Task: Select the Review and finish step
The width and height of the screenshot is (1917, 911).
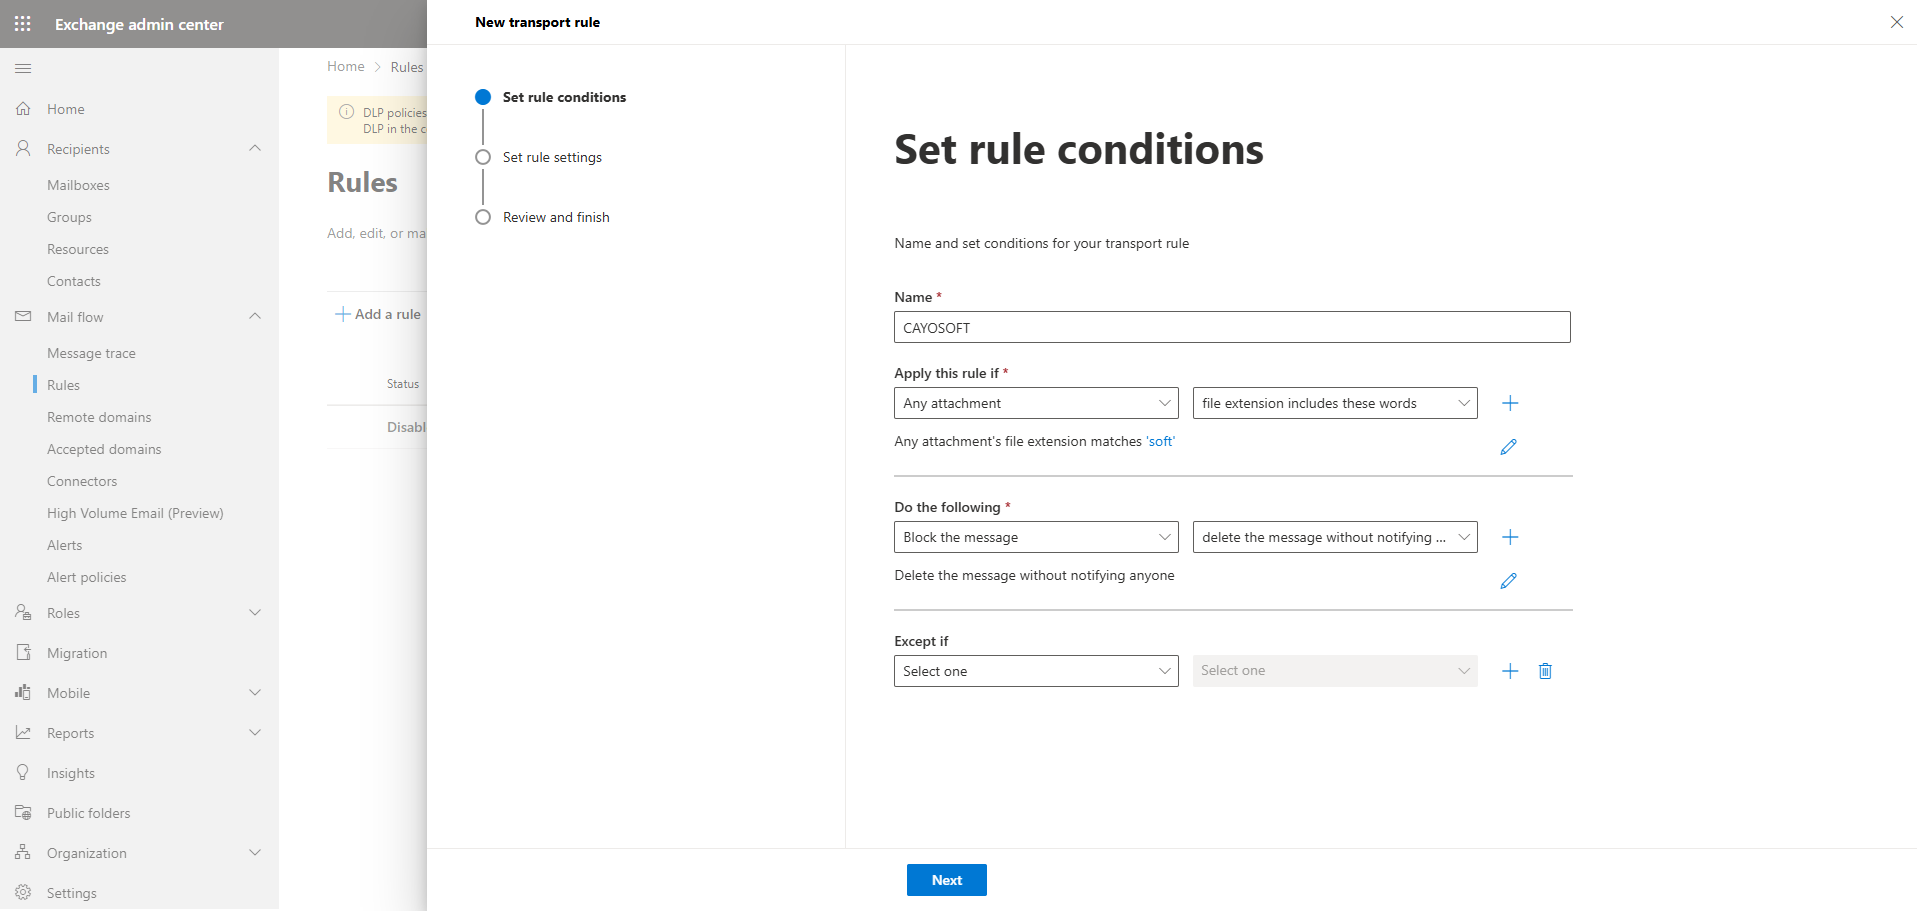Action: 555,217
